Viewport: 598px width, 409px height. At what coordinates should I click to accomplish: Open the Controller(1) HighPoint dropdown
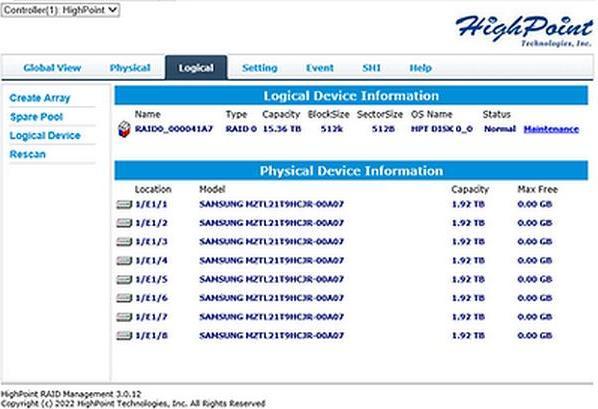pyautogui.click(x=60, y=10)
